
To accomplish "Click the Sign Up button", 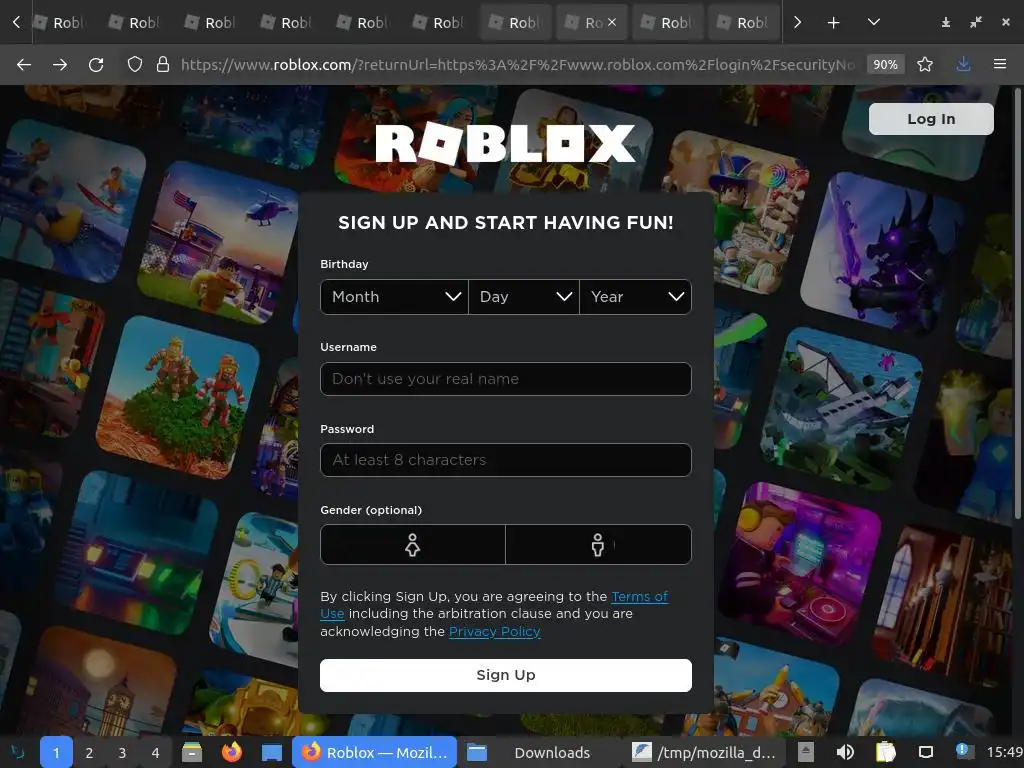I will tap(505, 675).
